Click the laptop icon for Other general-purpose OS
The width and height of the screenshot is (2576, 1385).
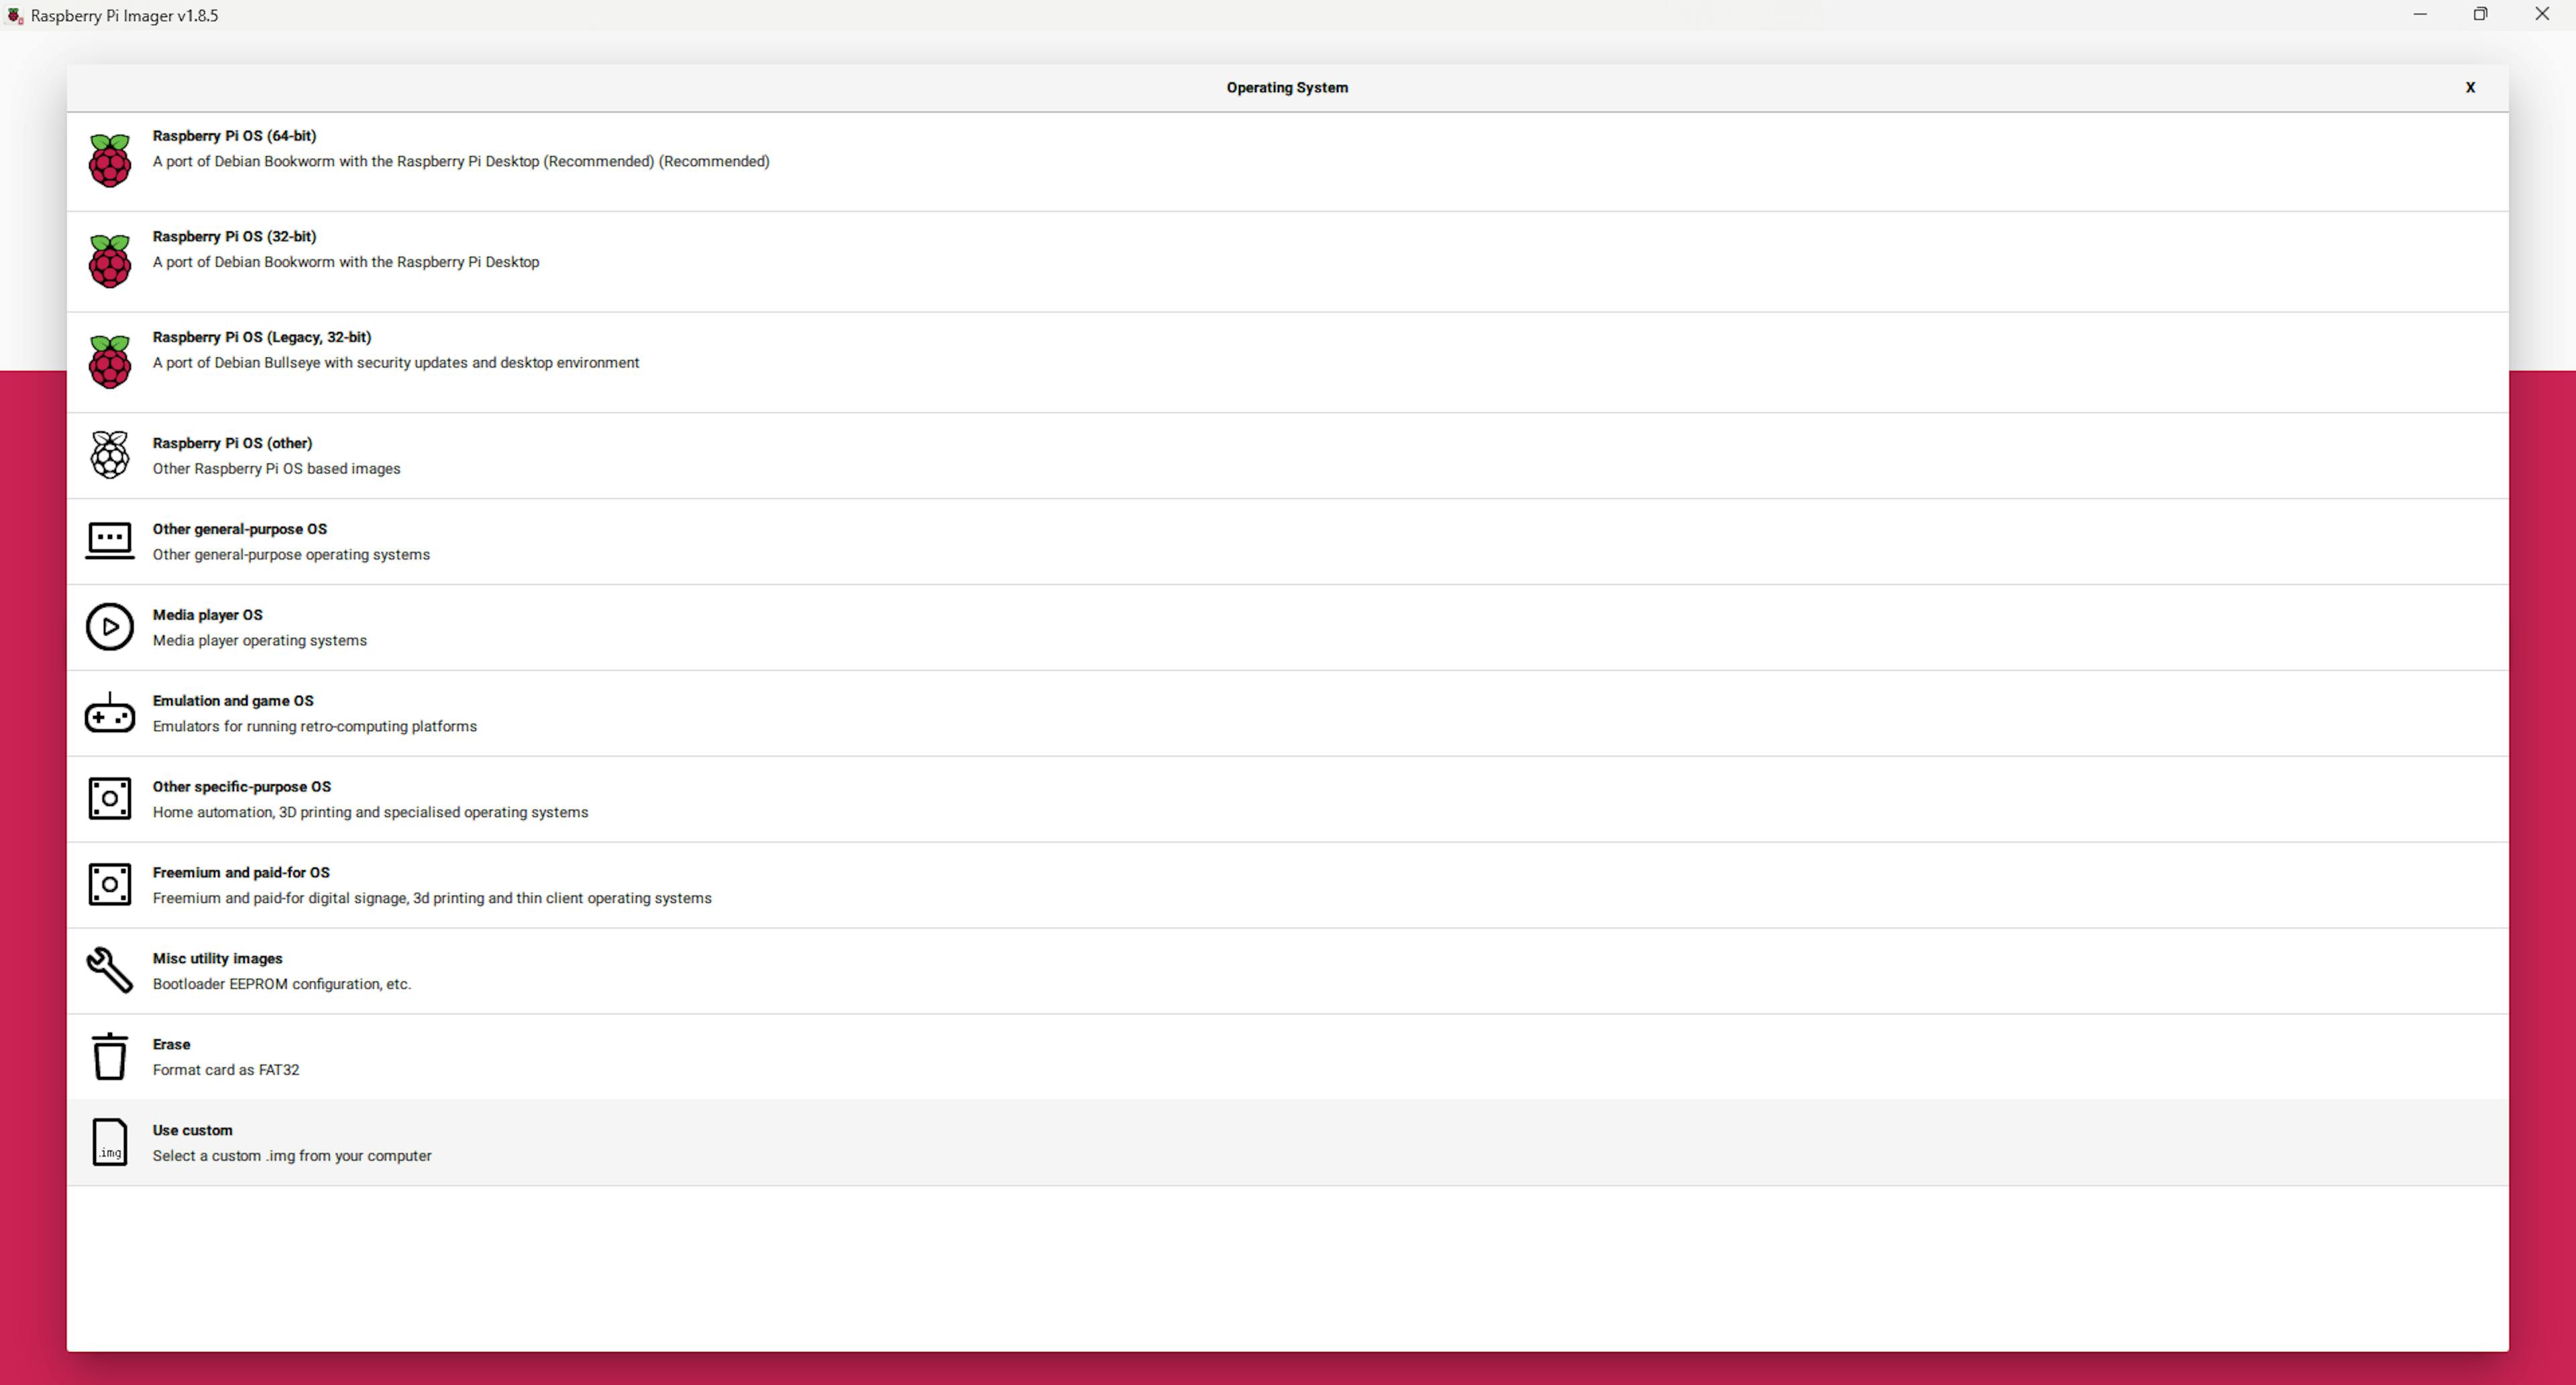click(109, 541)
